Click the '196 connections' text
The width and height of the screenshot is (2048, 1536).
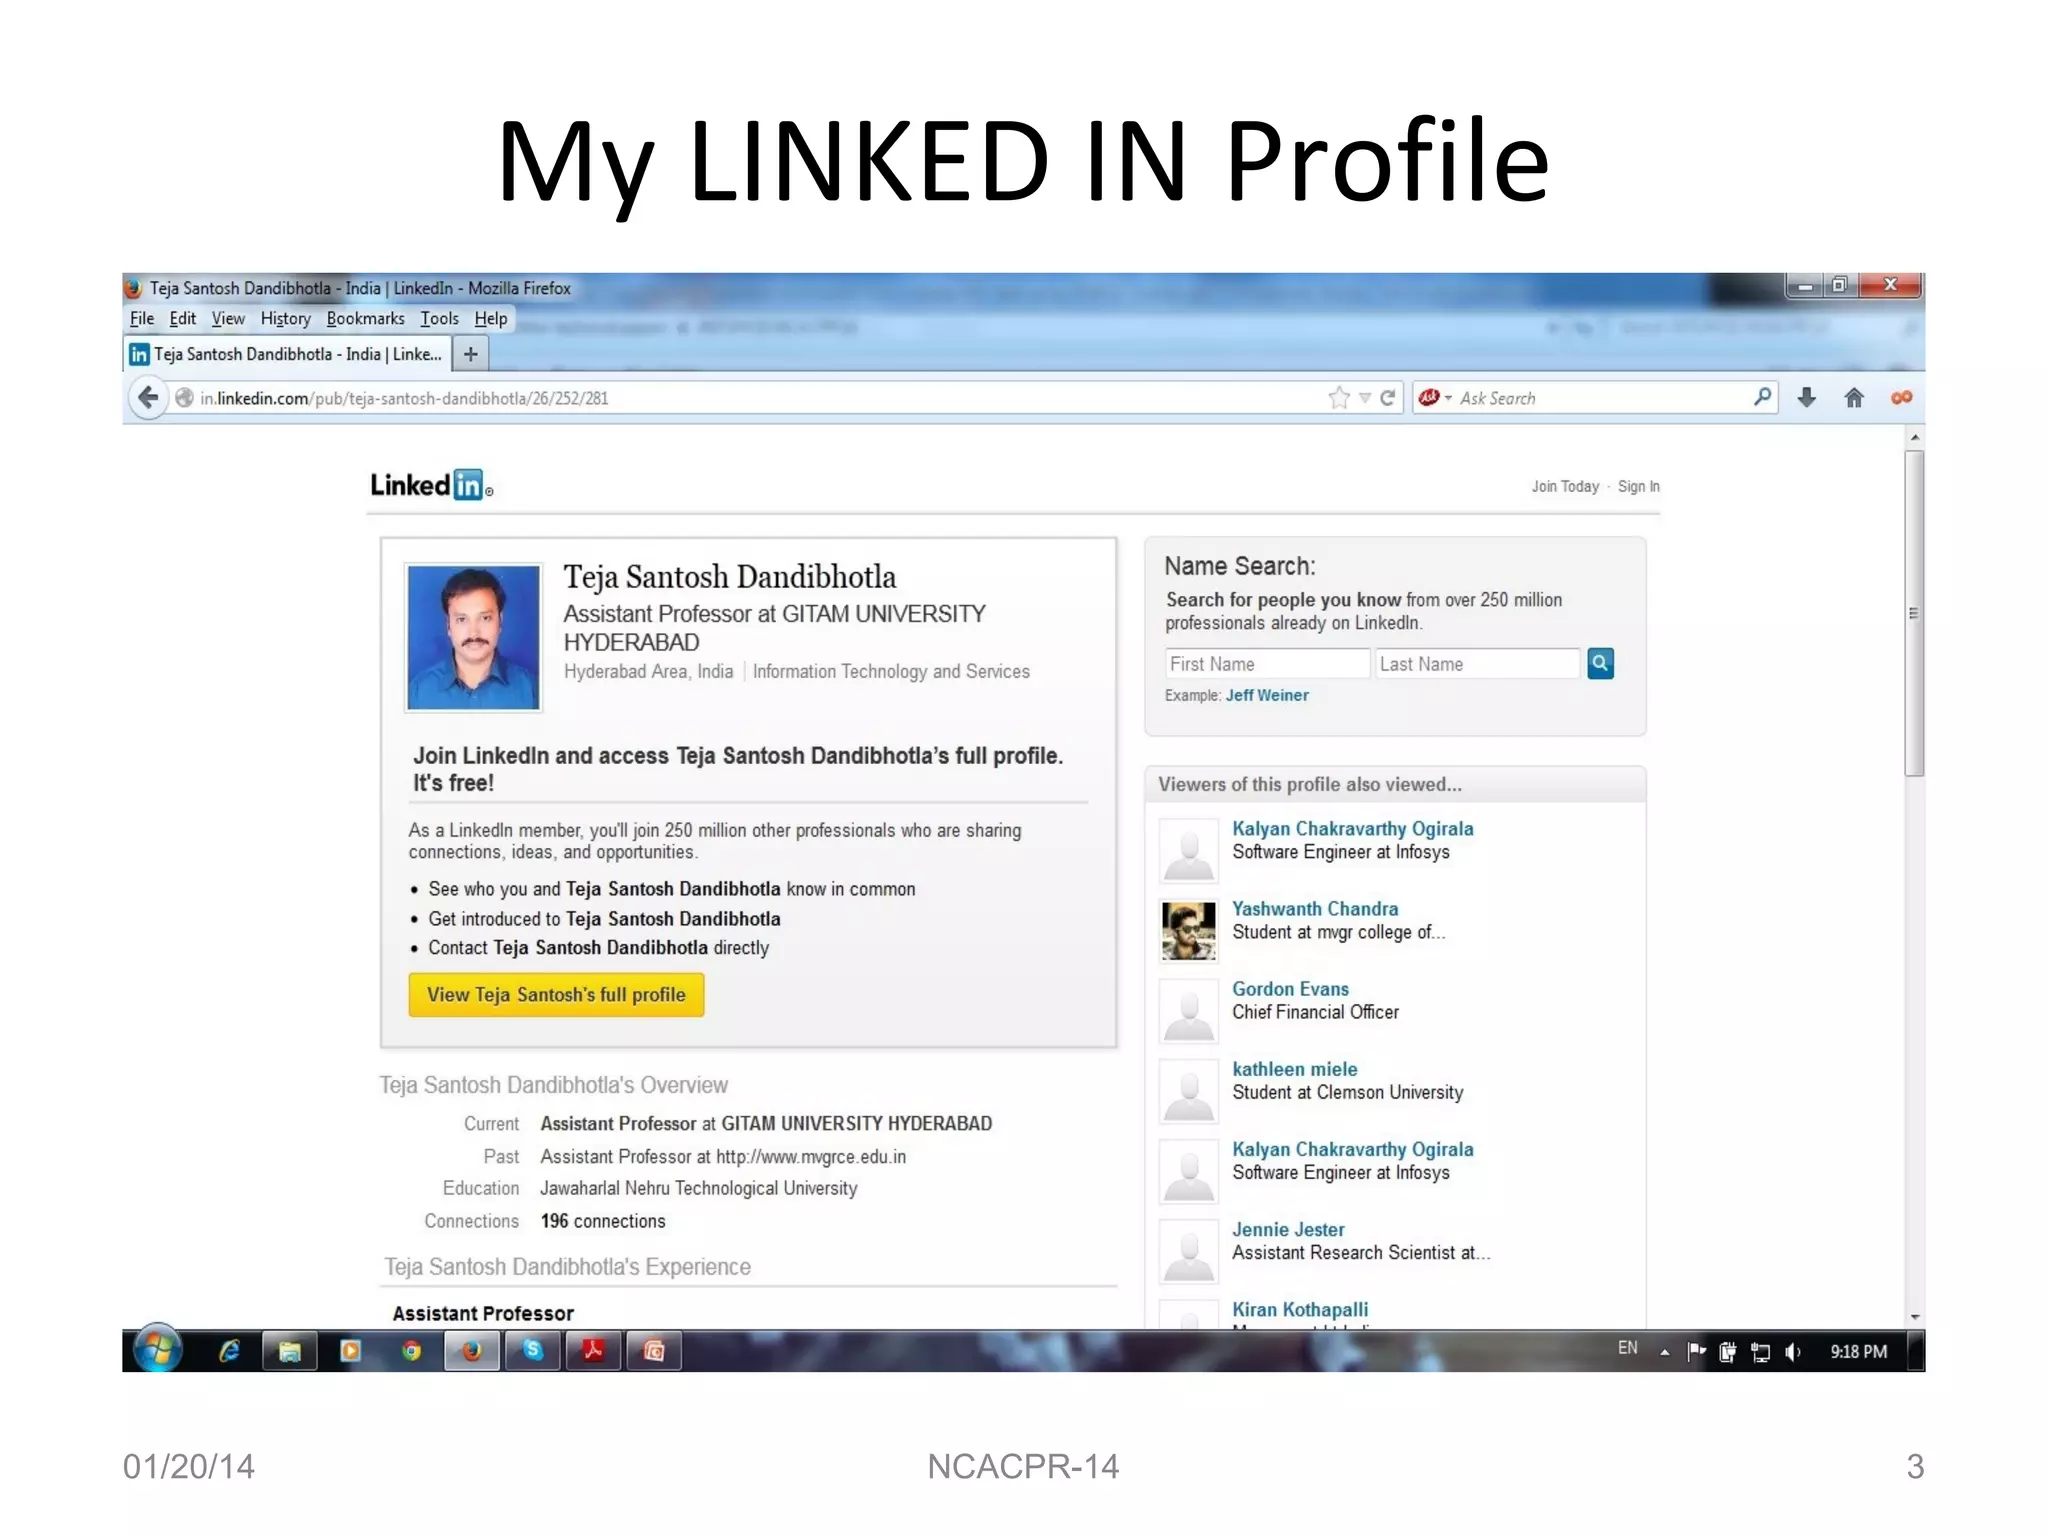click(x=603, y=1221)
